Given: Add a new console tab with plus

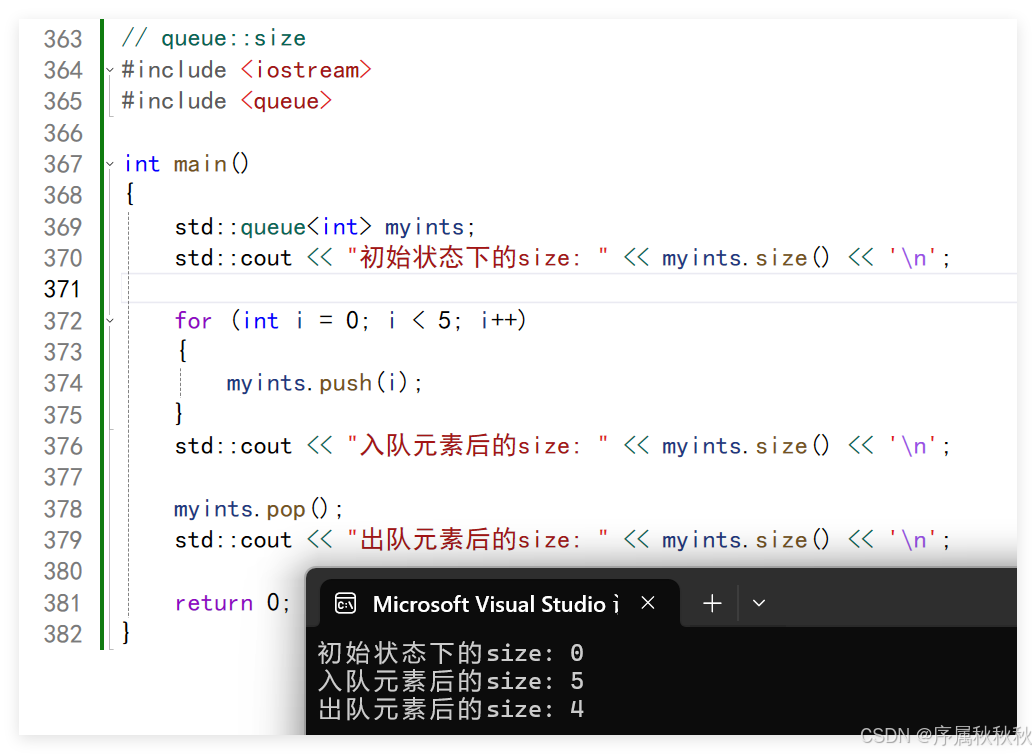Looking at the screenshot, I should click(x=712, y=603).
